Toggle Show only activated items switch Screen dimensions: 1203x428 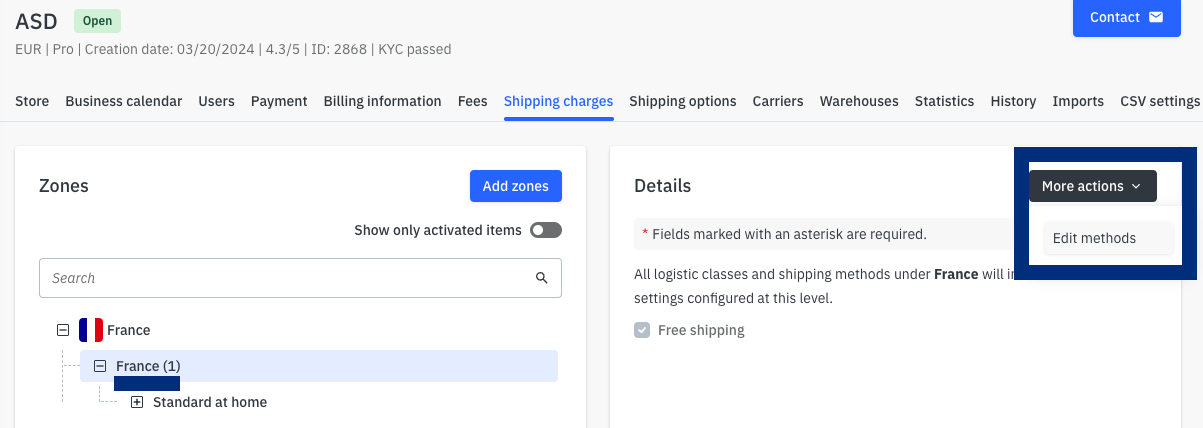point(546,230)
